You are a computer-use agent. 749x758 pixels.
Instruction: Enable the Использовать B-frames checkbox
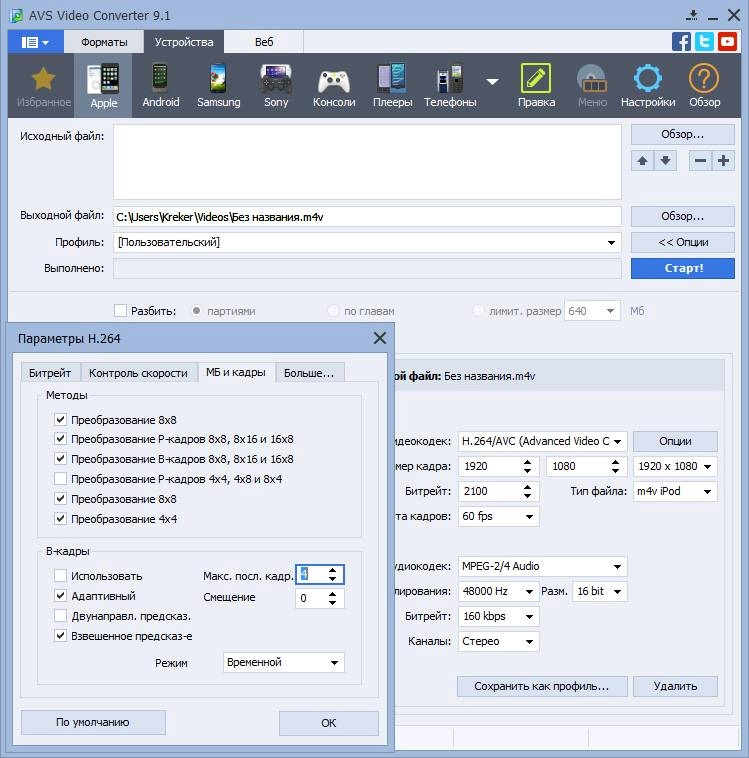tap(60, 576)
